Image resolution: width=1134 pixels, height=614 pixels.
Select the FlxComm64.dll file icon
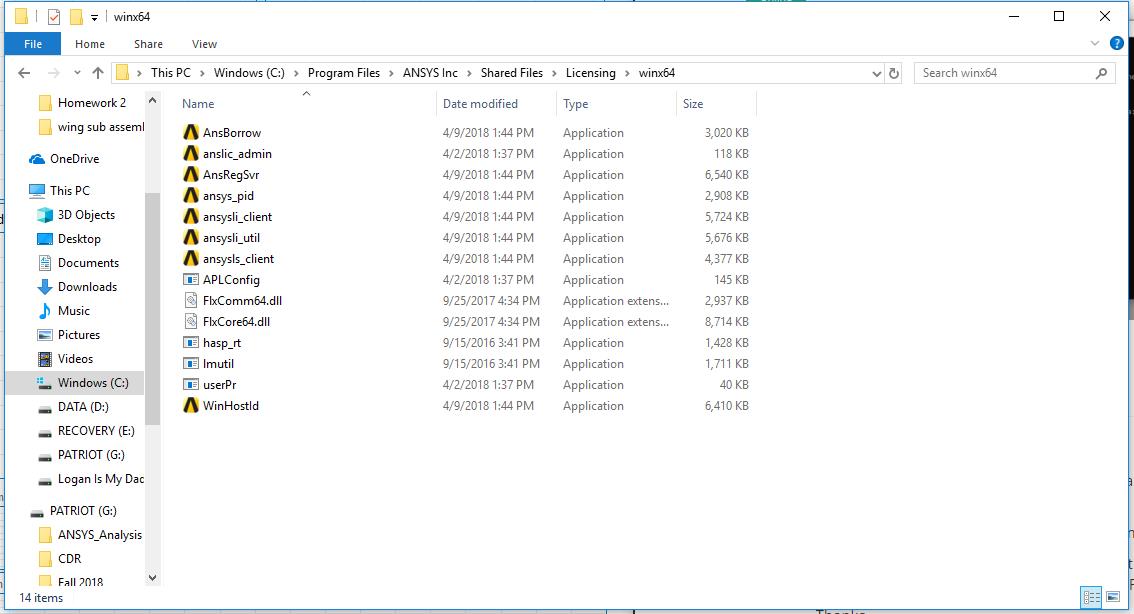pos(191,300)
